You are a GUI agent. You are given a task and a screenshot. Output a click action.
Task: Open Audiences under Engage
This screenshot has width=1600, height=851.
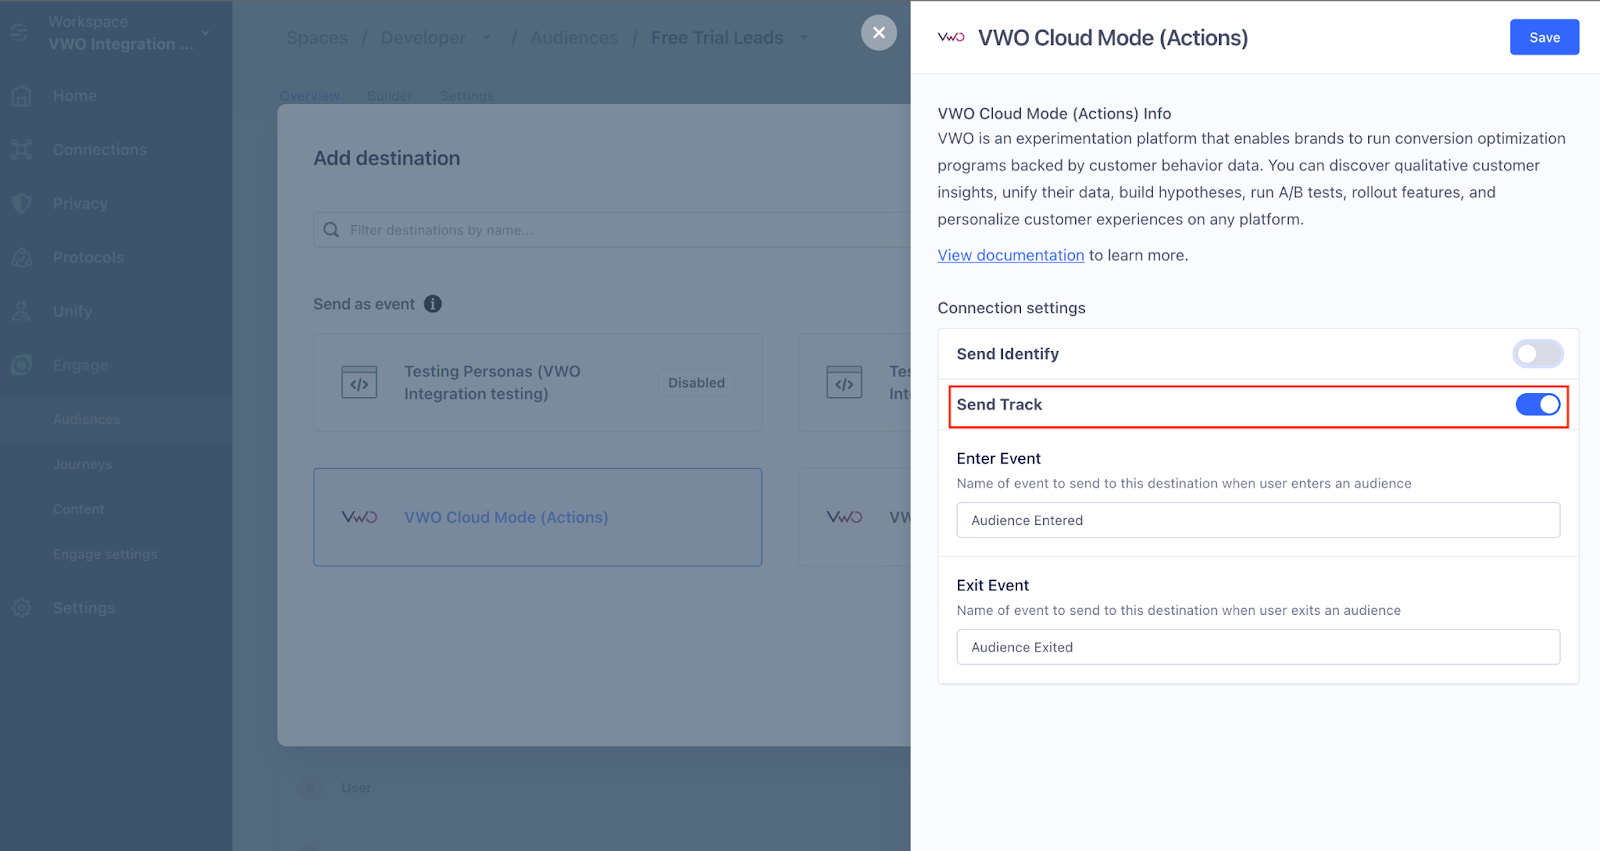click(x=87, y=419)
